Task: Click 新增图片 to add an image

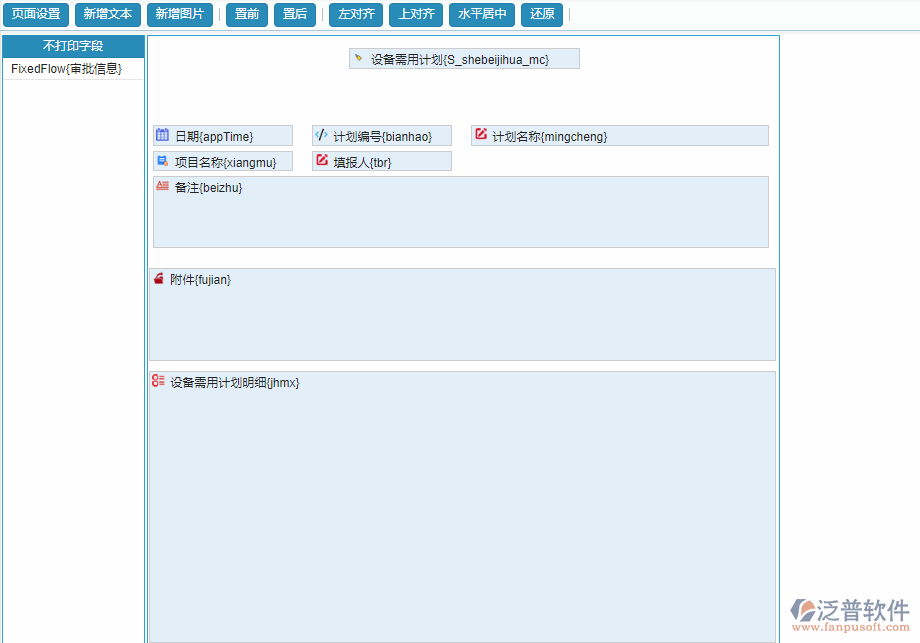Action: click(x=180, y=14)
